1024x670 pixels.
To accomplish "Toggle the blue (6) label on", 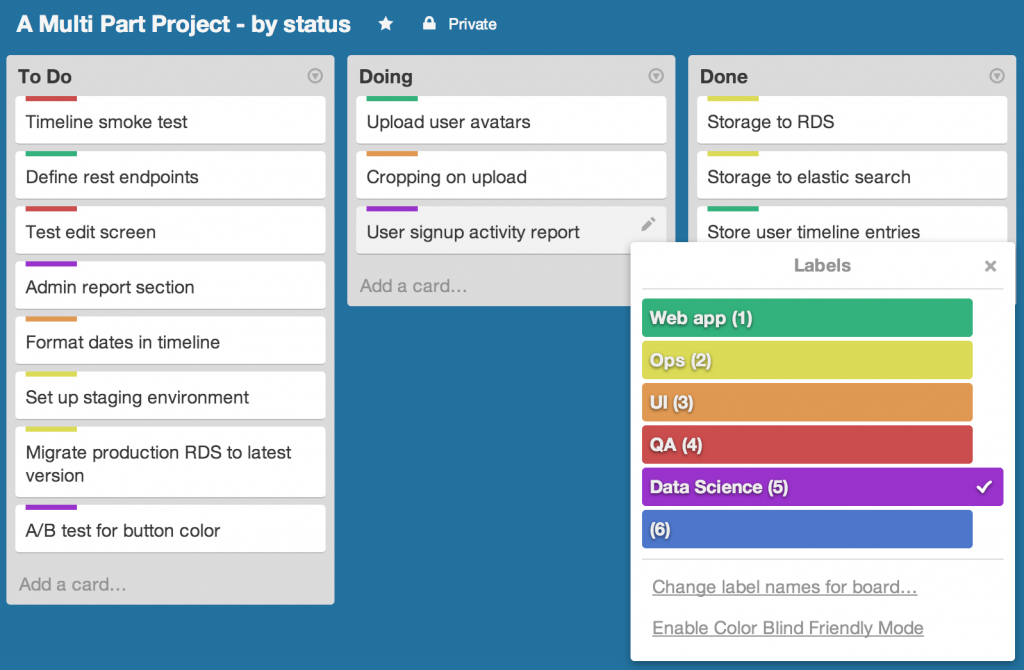I will 807,529.
